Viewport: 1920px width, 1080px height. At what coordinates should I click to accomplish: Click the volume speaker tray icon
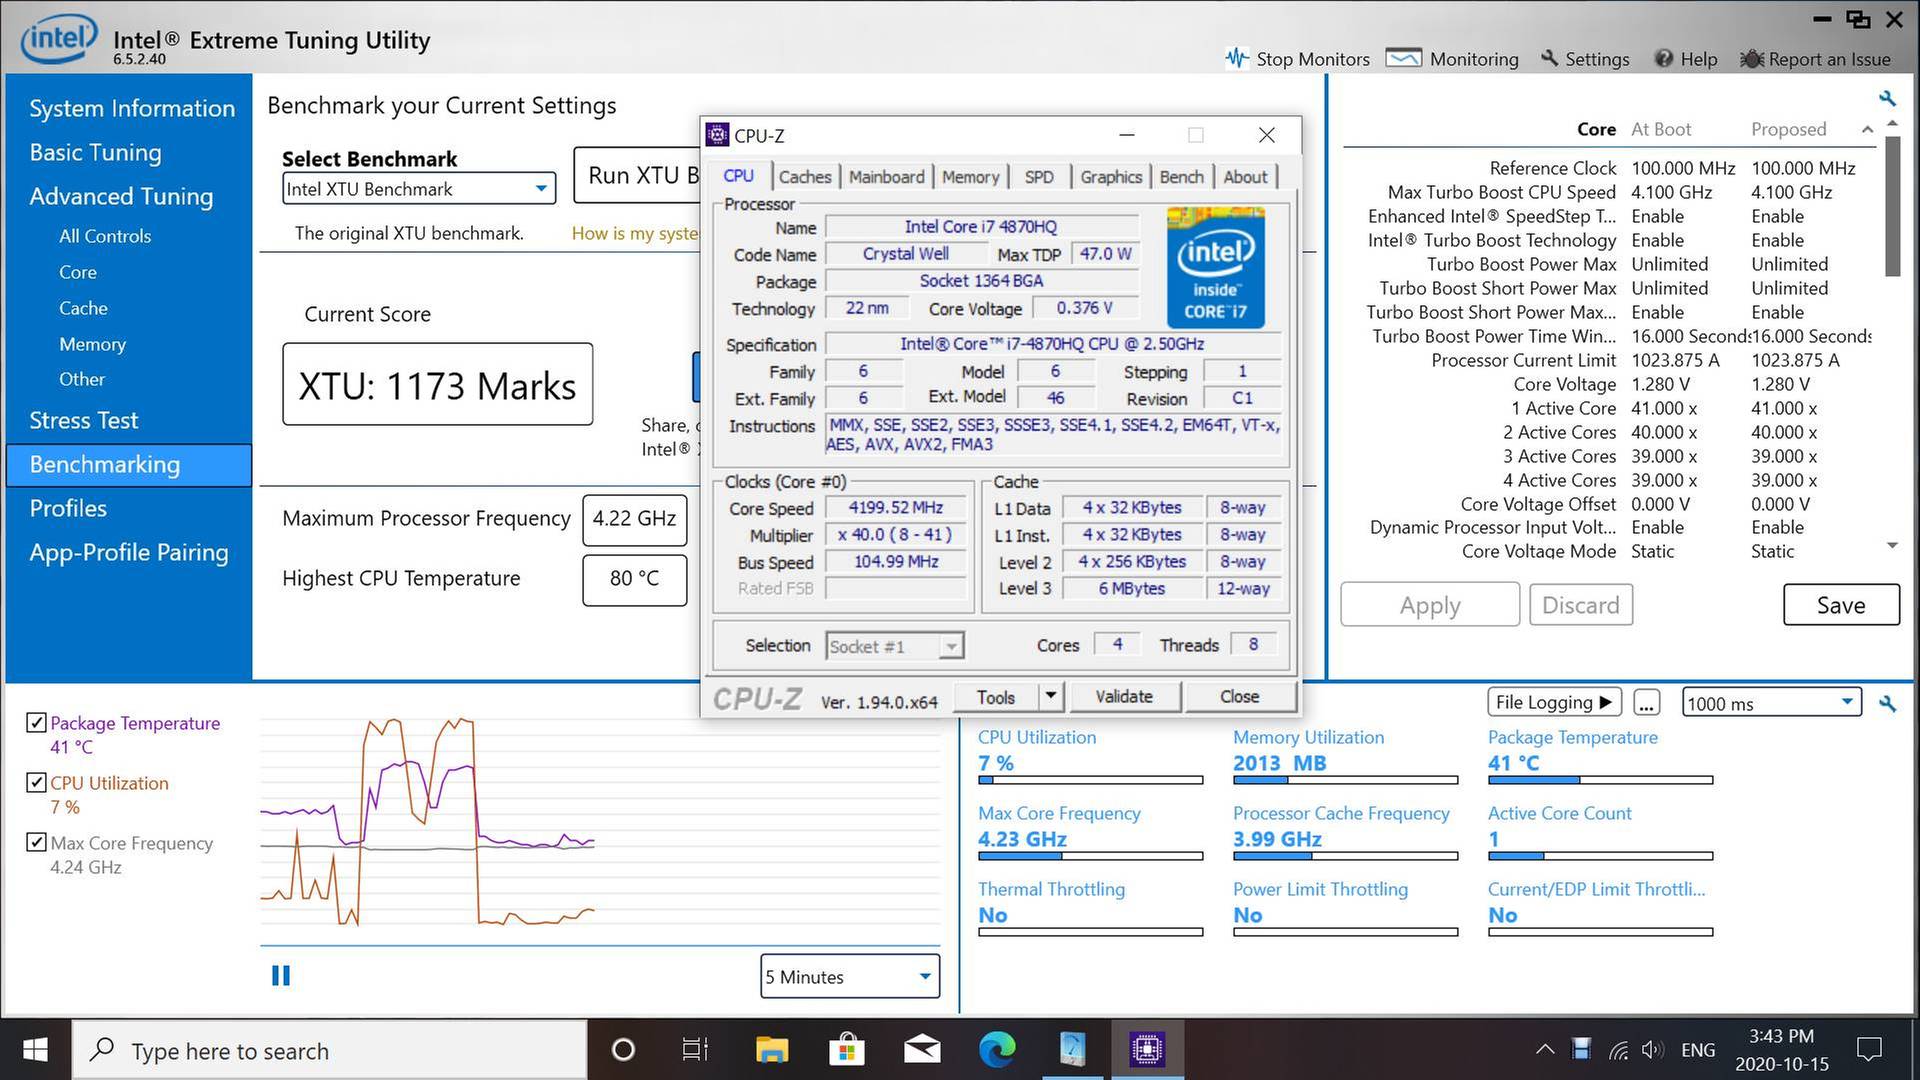pos(1652,1050)
